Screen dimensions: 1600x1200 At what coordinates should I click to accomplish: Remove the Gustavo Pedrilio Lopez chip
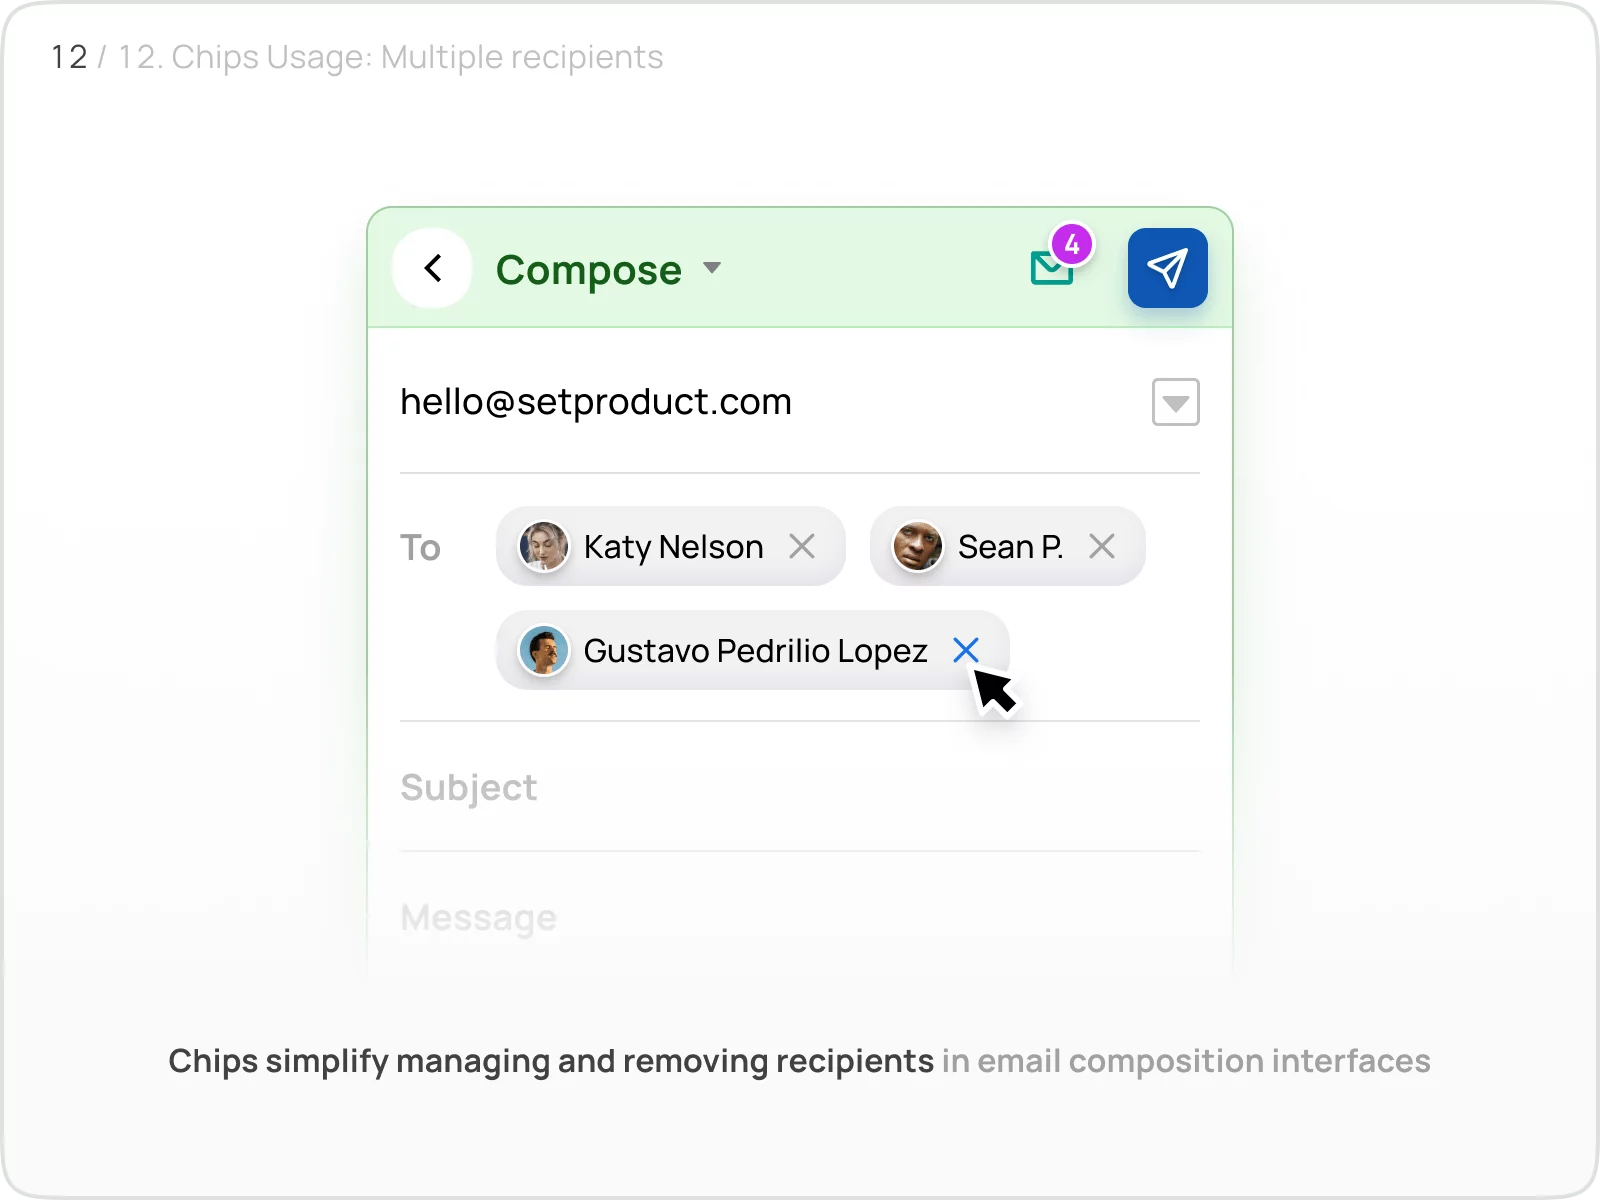966,650
